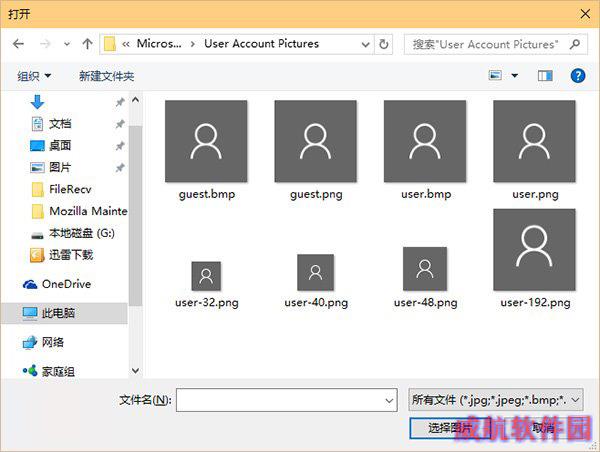Go back with the left arrow

coord(18,44)
